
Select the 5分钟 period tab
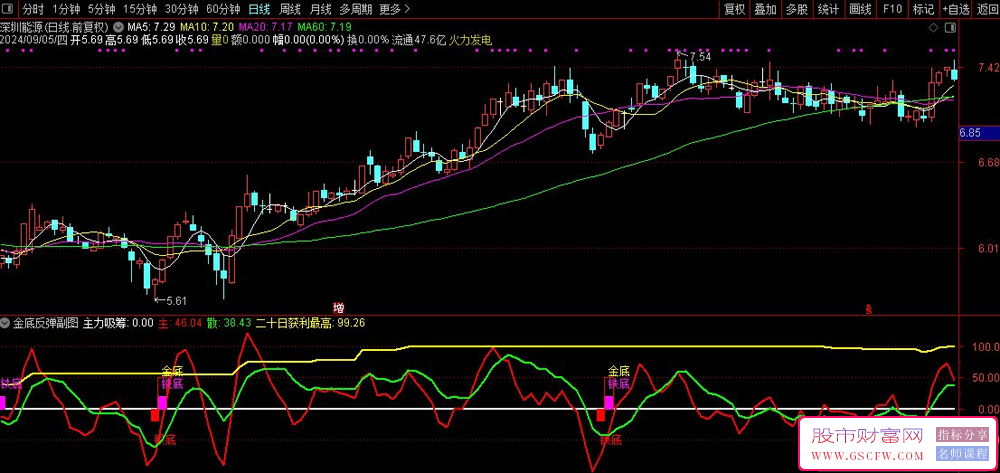click(x=101, y=9)
